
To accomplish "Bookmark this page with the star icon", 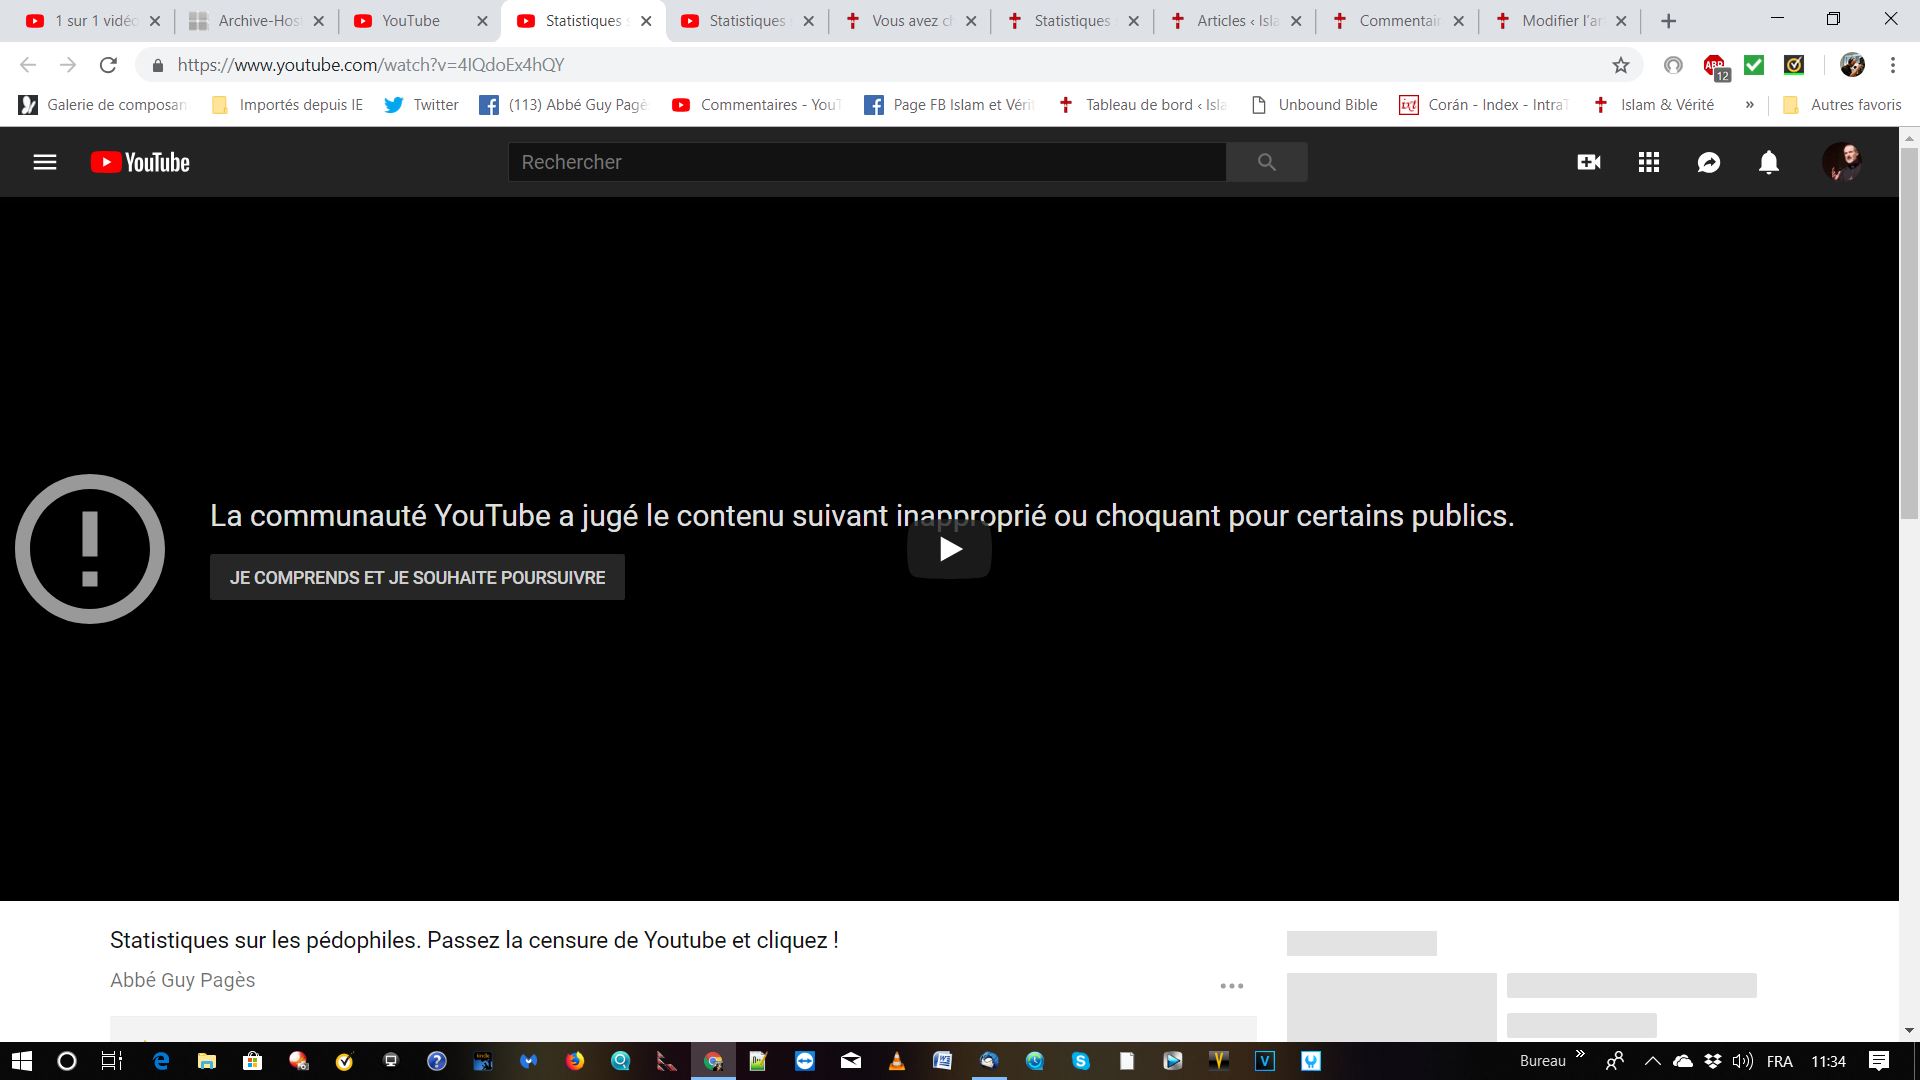I will point(1621,65).
